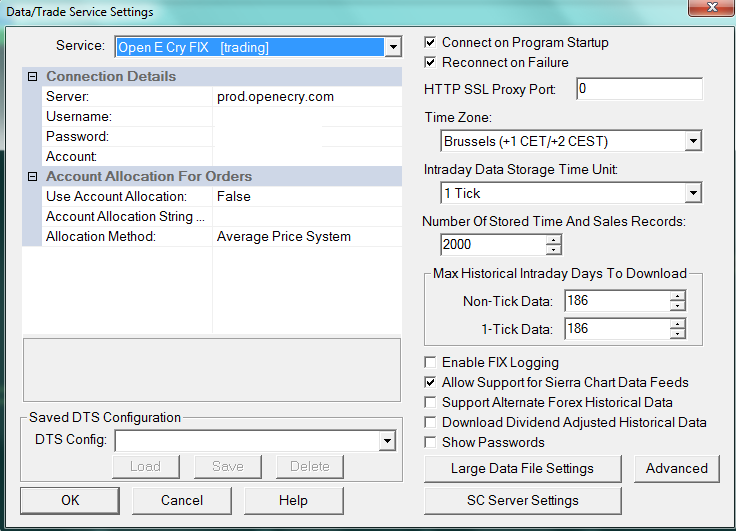
Task: Click the Stored Time And Sales Records field
Action: pyautogui.click(x=493, y=245)
